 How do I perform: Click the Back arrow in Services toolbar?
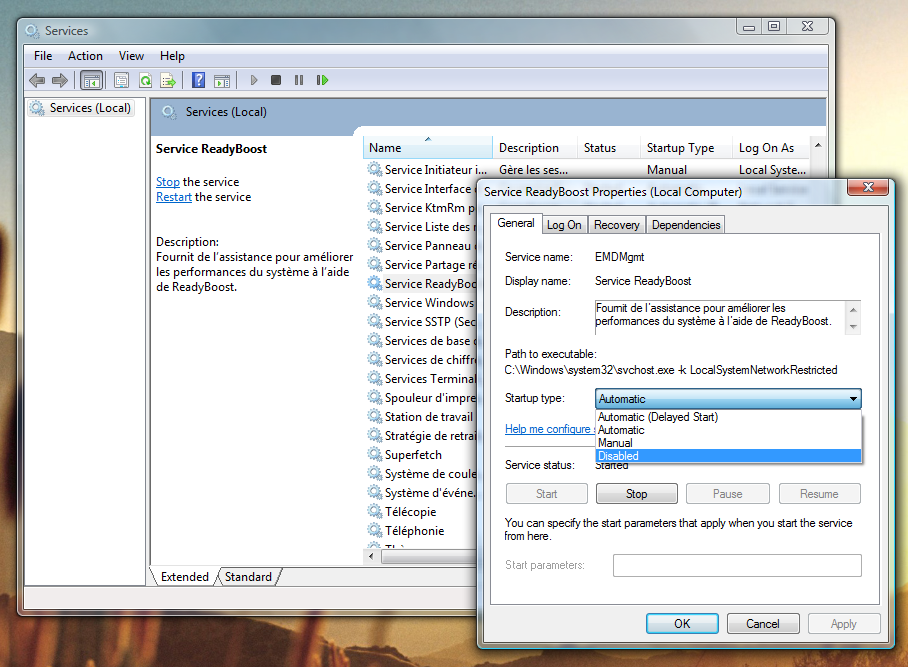tap(37, 80)
